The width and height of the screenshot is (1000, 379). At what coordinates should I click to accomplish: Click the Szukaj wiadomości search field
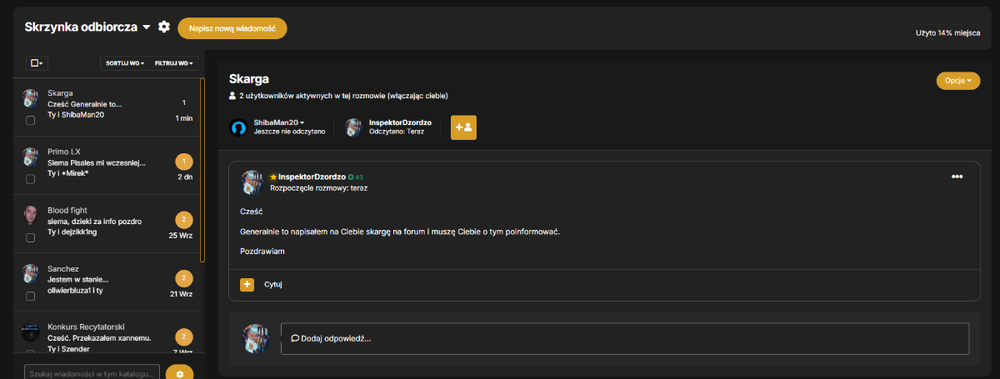[x=92, y=373]
